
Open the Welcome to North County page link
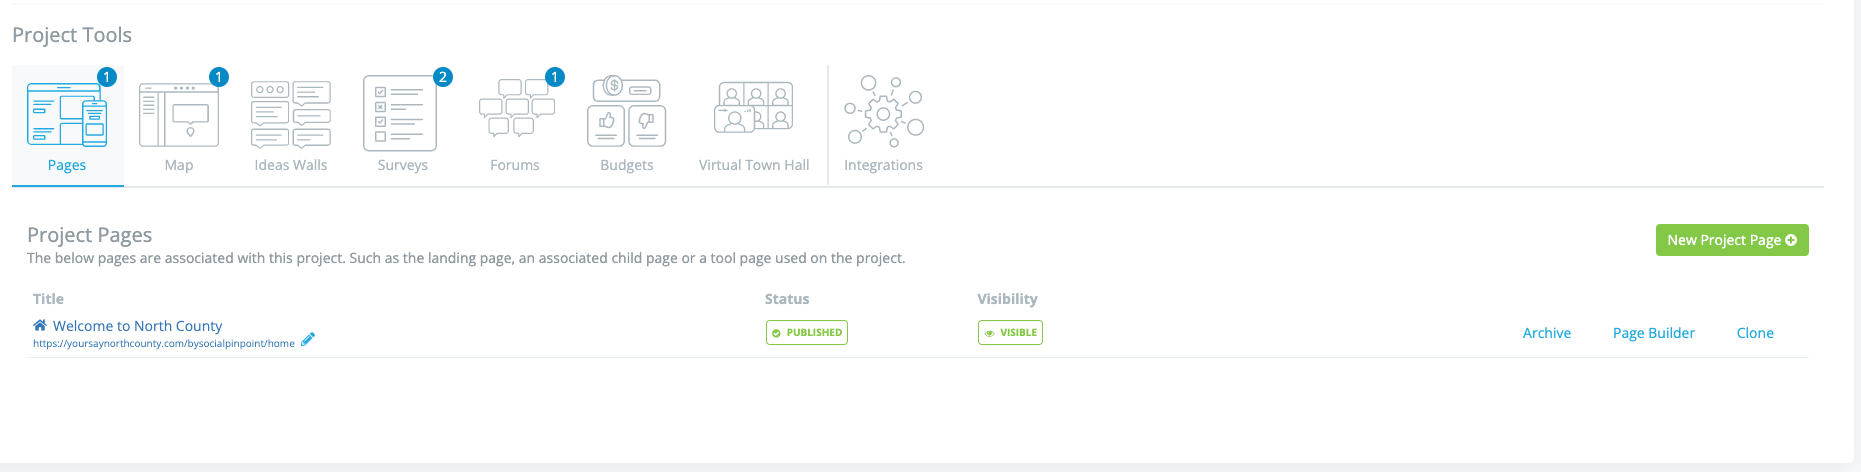click(137, 326)
